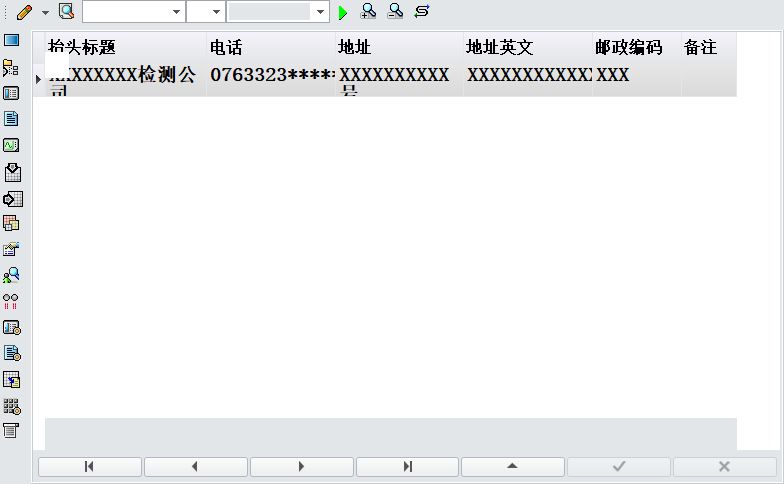The image size is (784, 484).
Task: Click the row indicator arrow at row start
Action: (x=38, y=79)
